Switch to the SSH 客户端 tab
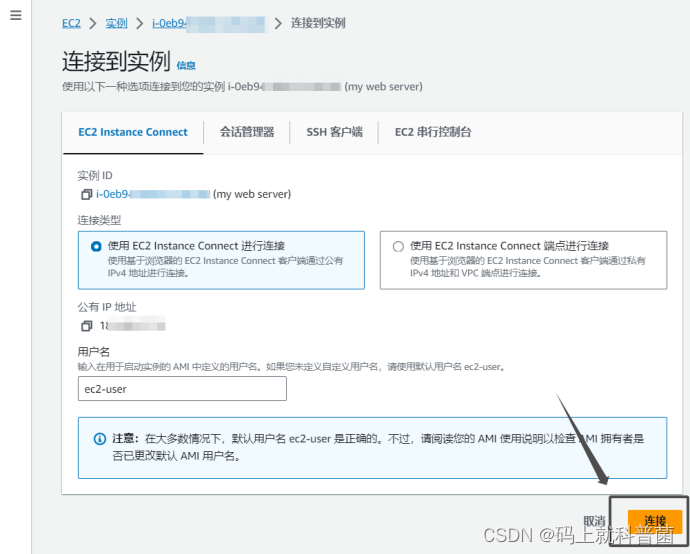Screen dimensions: 690x554 click(x=334, y=132)
